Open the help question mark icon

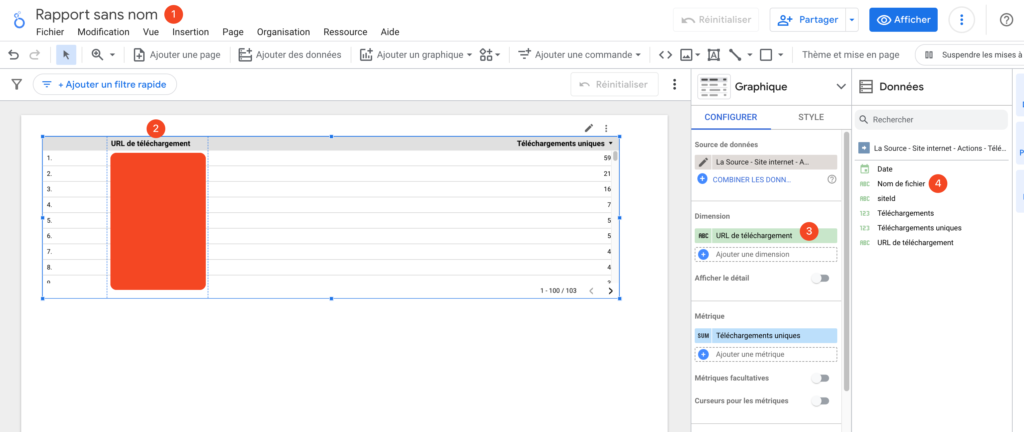(x=1006, y=20)
